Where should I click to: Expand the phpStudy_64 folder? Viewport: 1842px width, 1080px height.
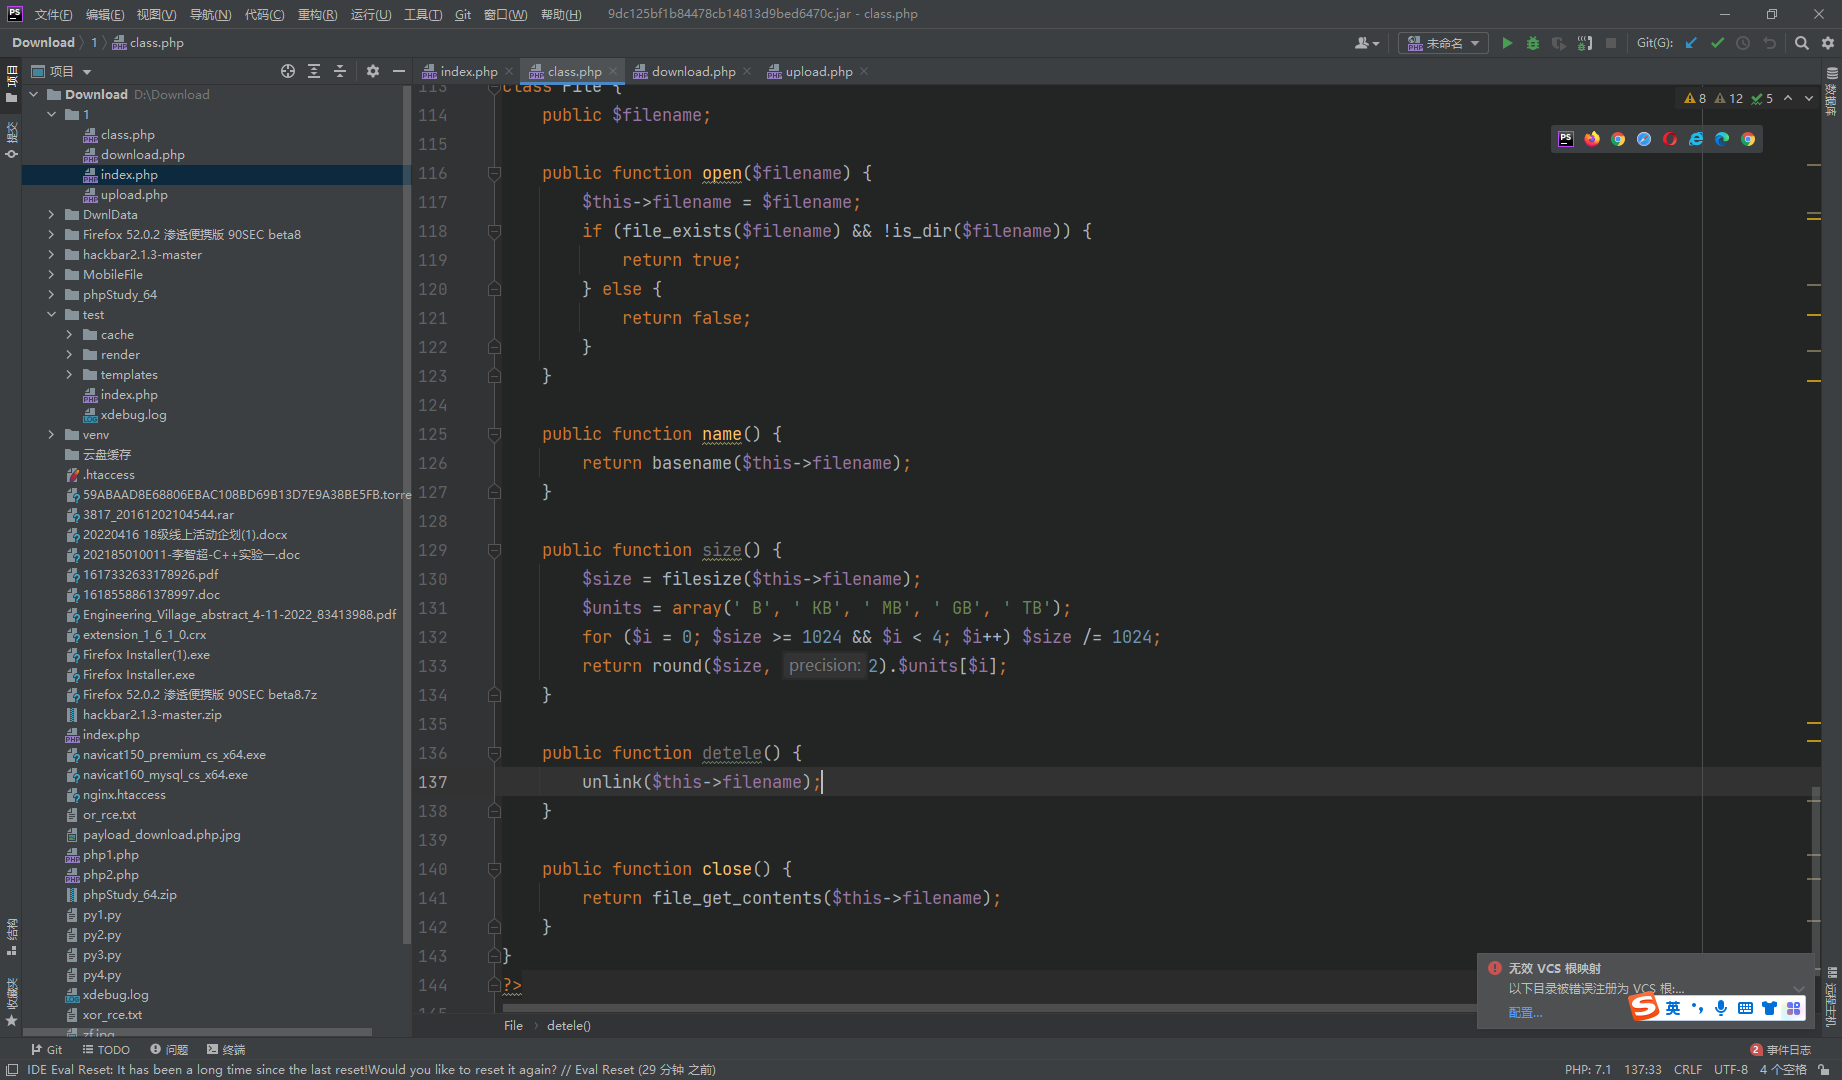pos(51,294)
